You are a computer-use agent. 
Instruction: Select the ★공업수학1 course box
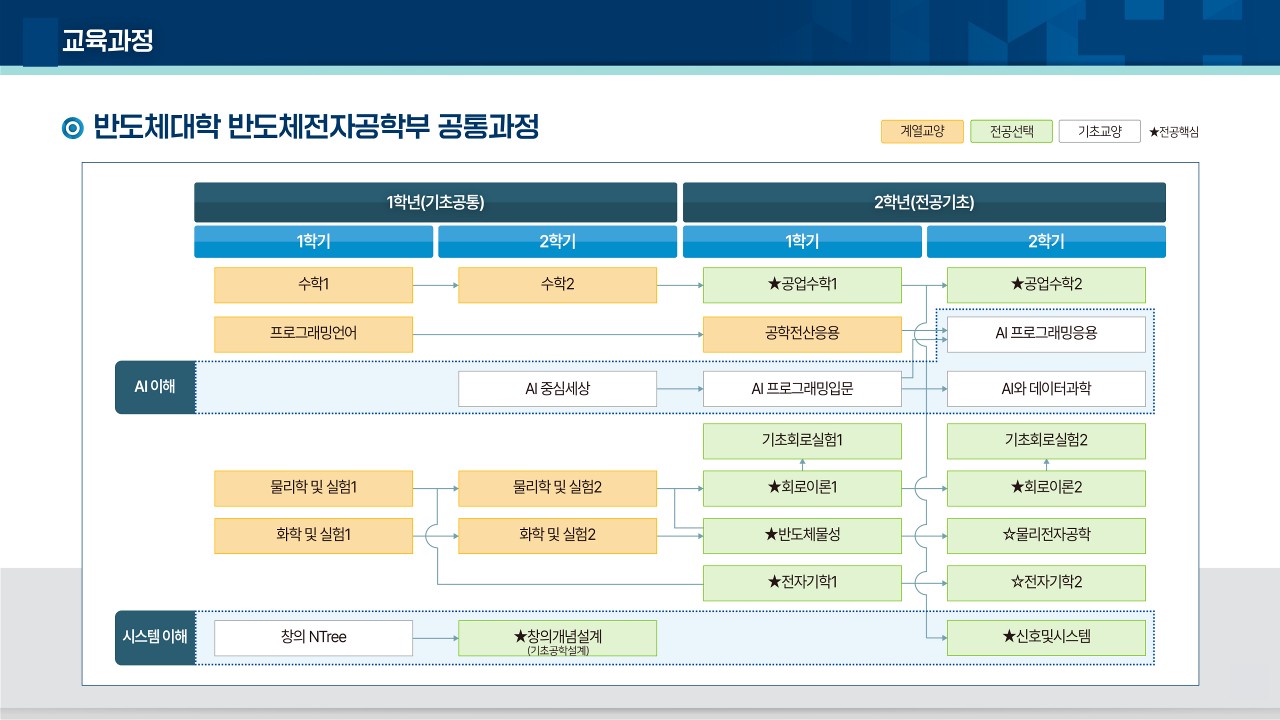tap(802, 285)
